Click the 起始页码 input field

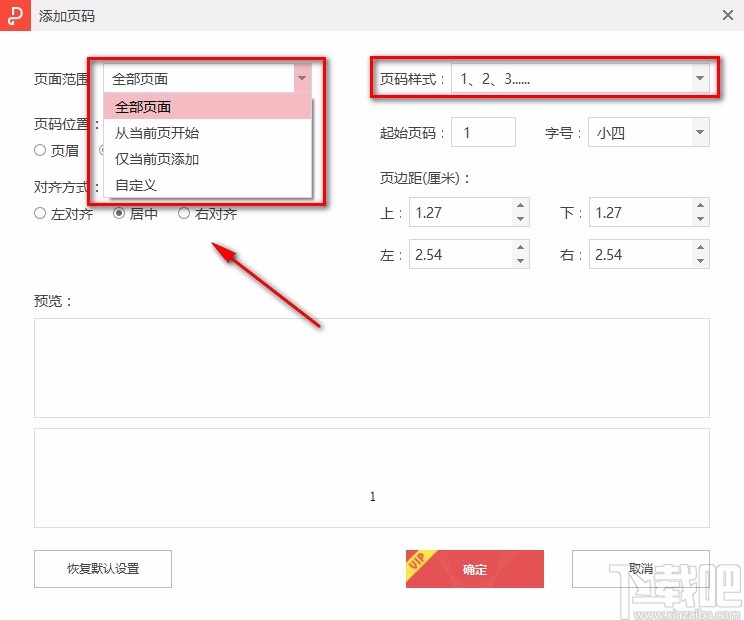484,133
